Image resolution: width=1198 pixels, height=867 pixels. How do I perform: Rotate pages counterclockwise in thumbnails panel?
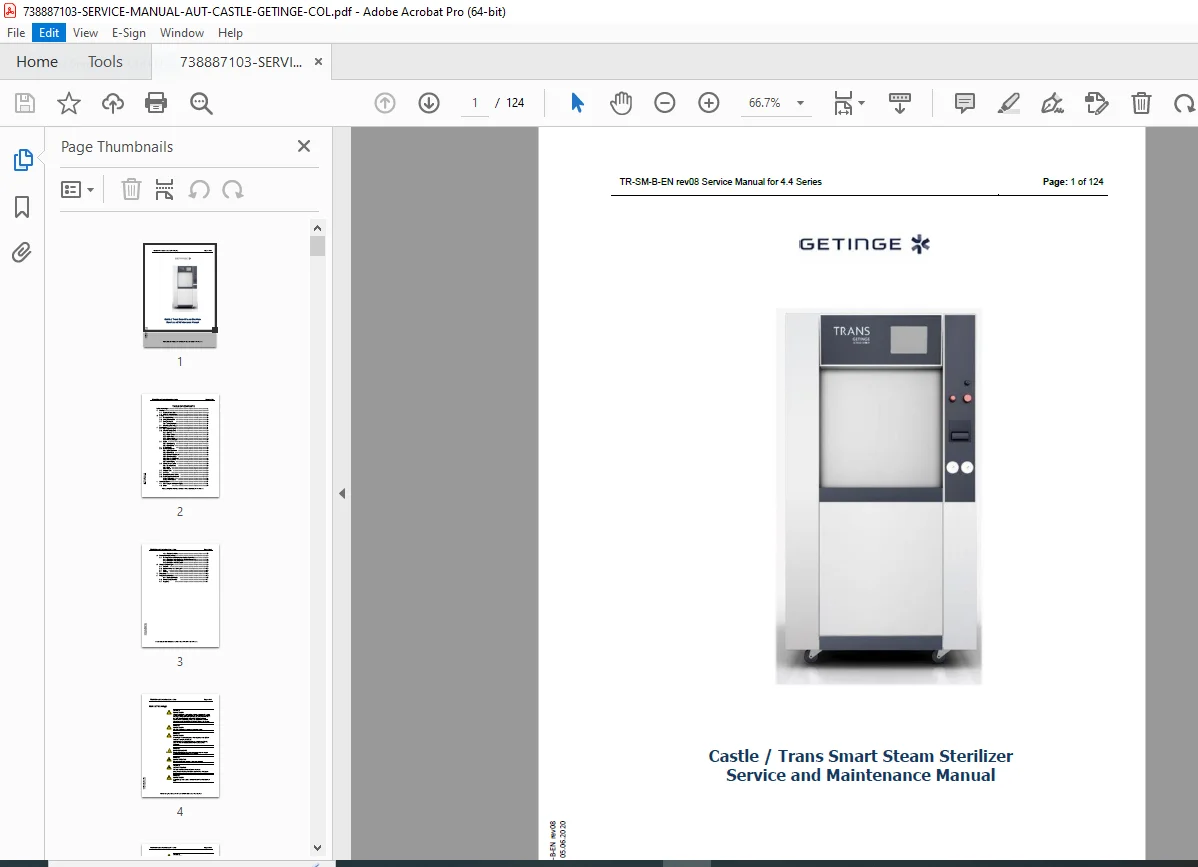199,189
